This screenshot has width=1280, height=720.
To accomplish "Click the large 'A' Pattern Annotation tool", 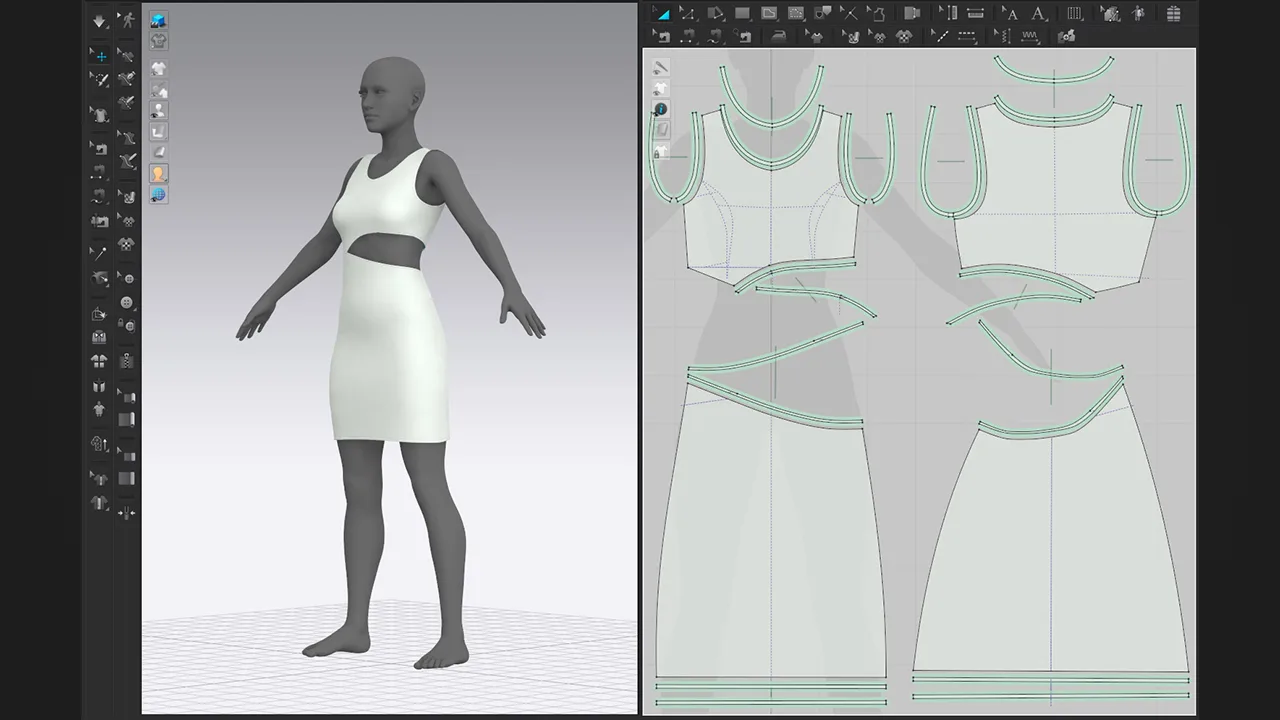I will click(x=1038, y=14).
